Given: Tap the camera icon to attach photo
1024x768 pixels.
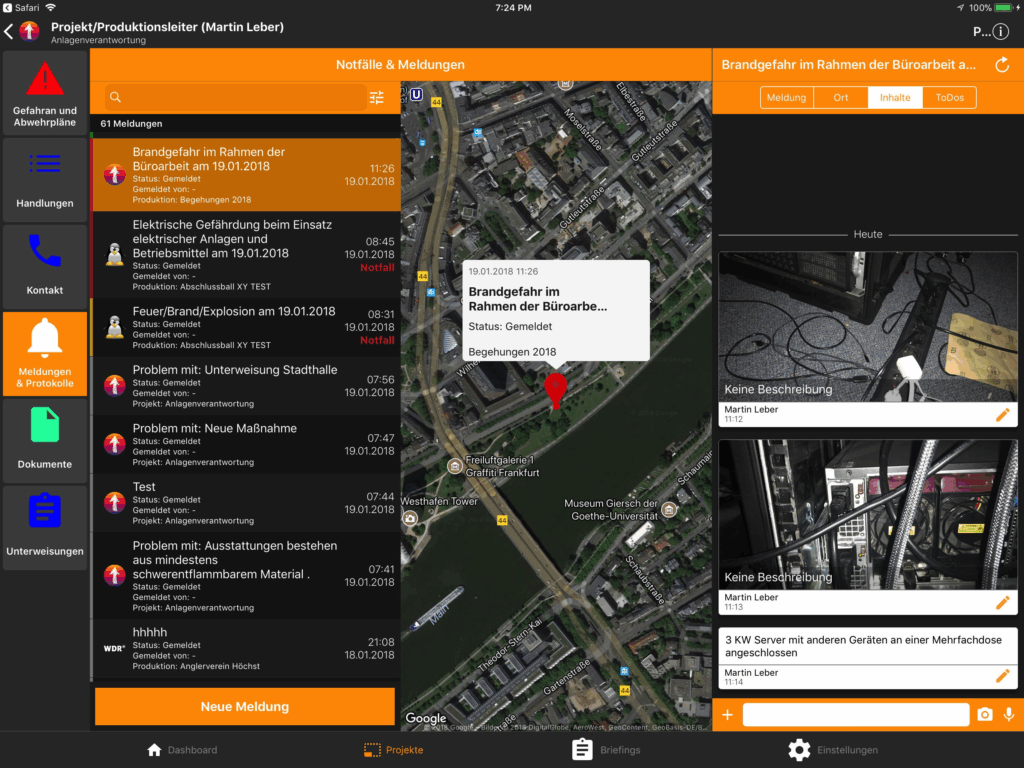Looking at the screenshot, I should point(985,715).
